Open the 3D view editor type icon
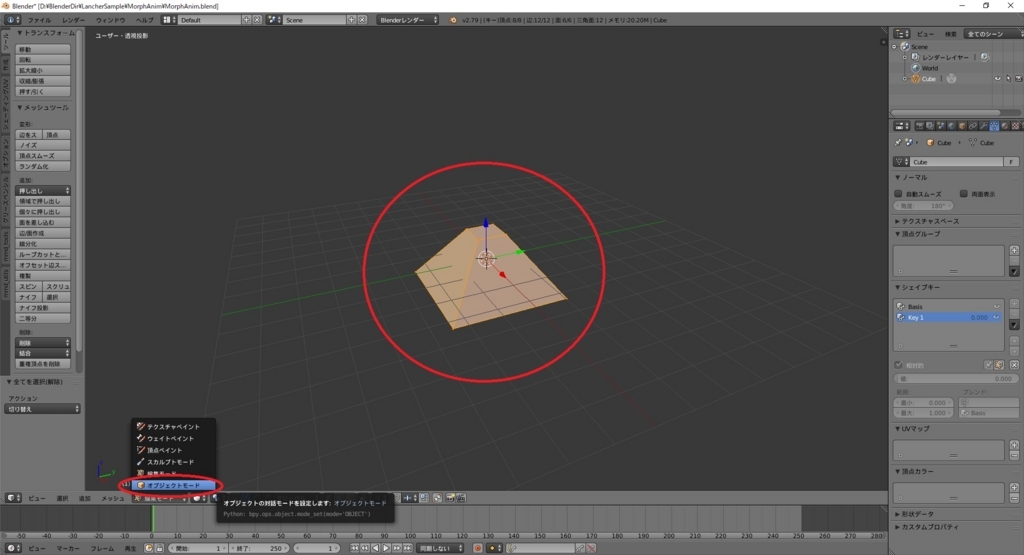Screen dimensions: 1024x555 tap(13, 498)
